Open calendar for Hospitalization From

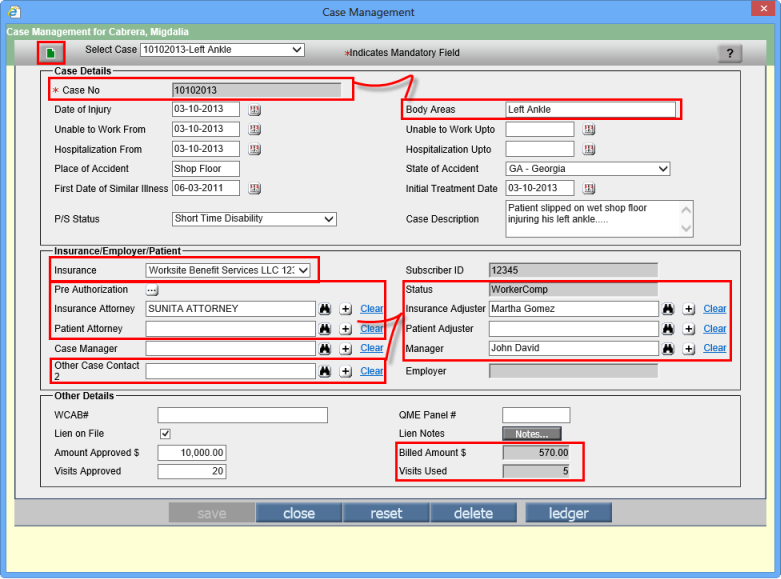[x=255, y=149]
